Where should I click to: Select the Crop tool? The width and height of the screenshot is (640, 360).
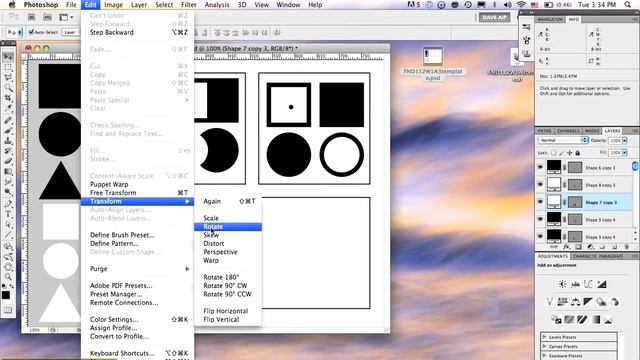point(8,98)
